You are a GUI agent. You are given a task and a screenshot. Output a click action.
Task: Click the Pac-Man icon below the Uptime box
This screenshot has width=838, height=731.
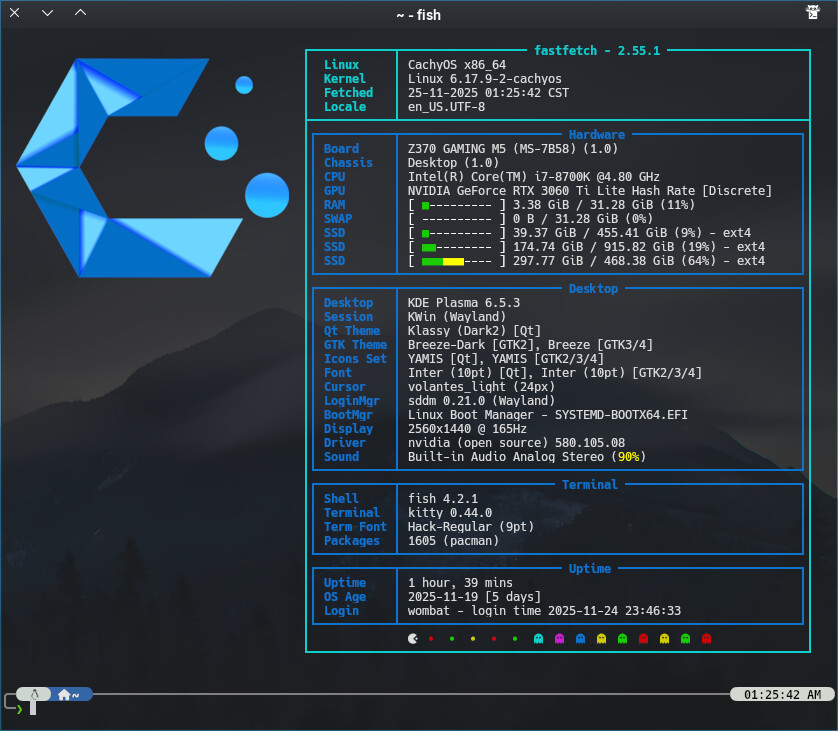(x=413, y=637)
